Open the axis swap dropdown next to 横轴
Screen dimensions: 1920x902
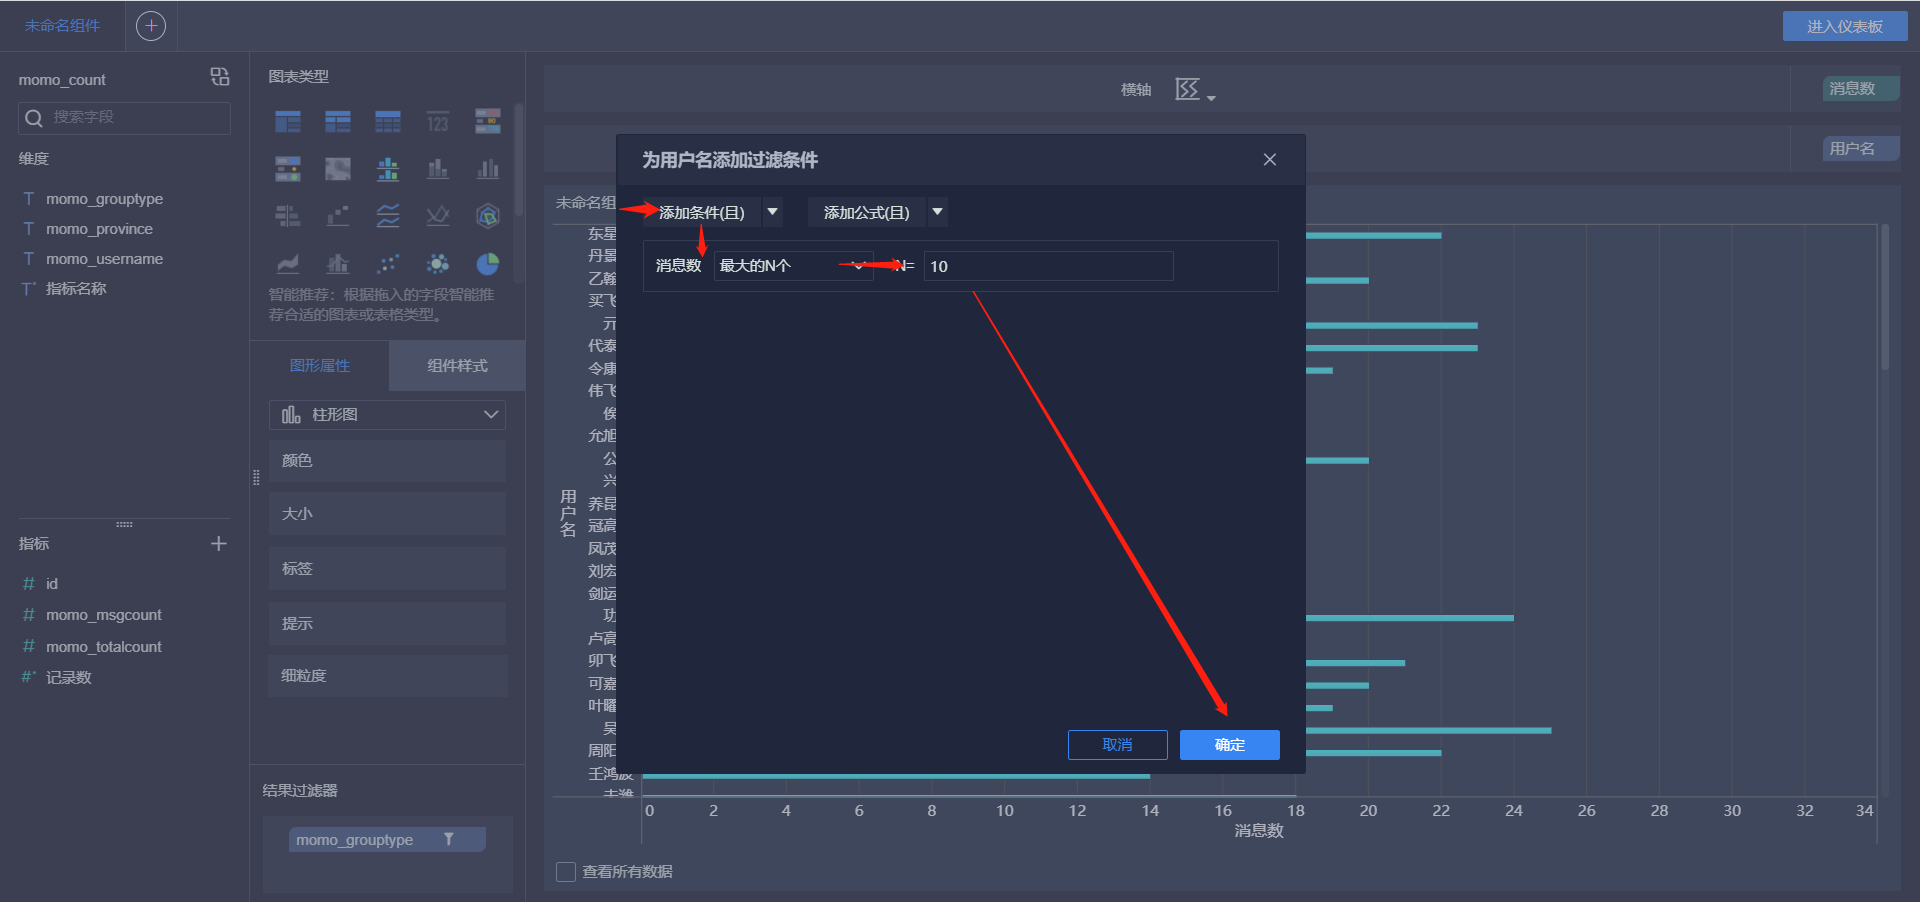tap(1196, 90)
